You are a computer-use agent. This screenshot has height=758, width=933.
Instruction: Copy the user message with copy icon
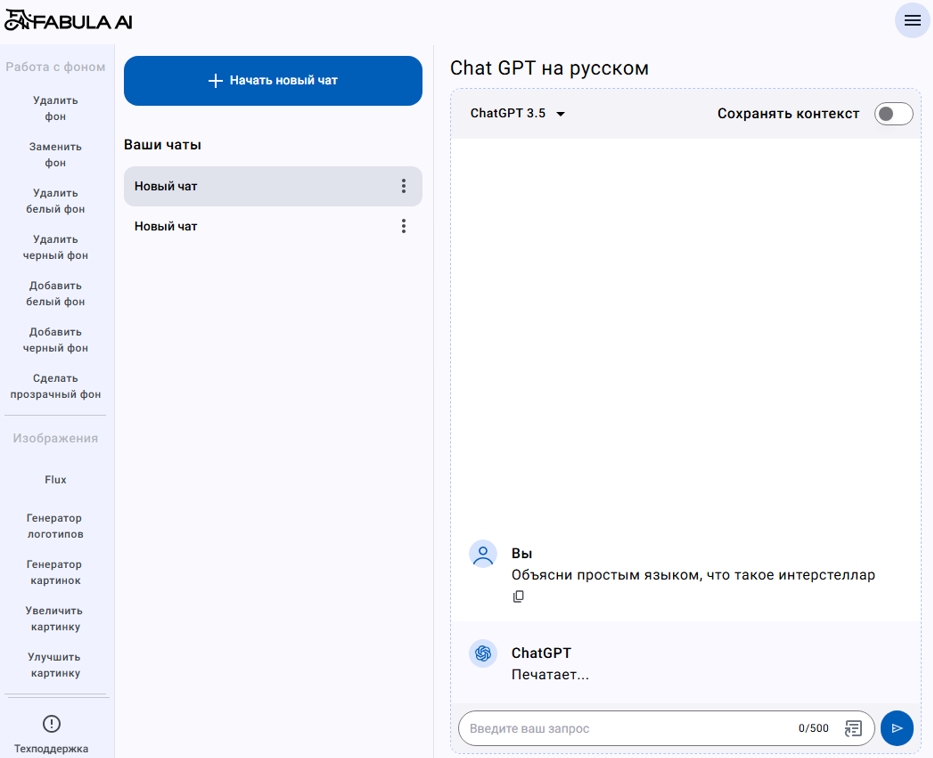518,596
